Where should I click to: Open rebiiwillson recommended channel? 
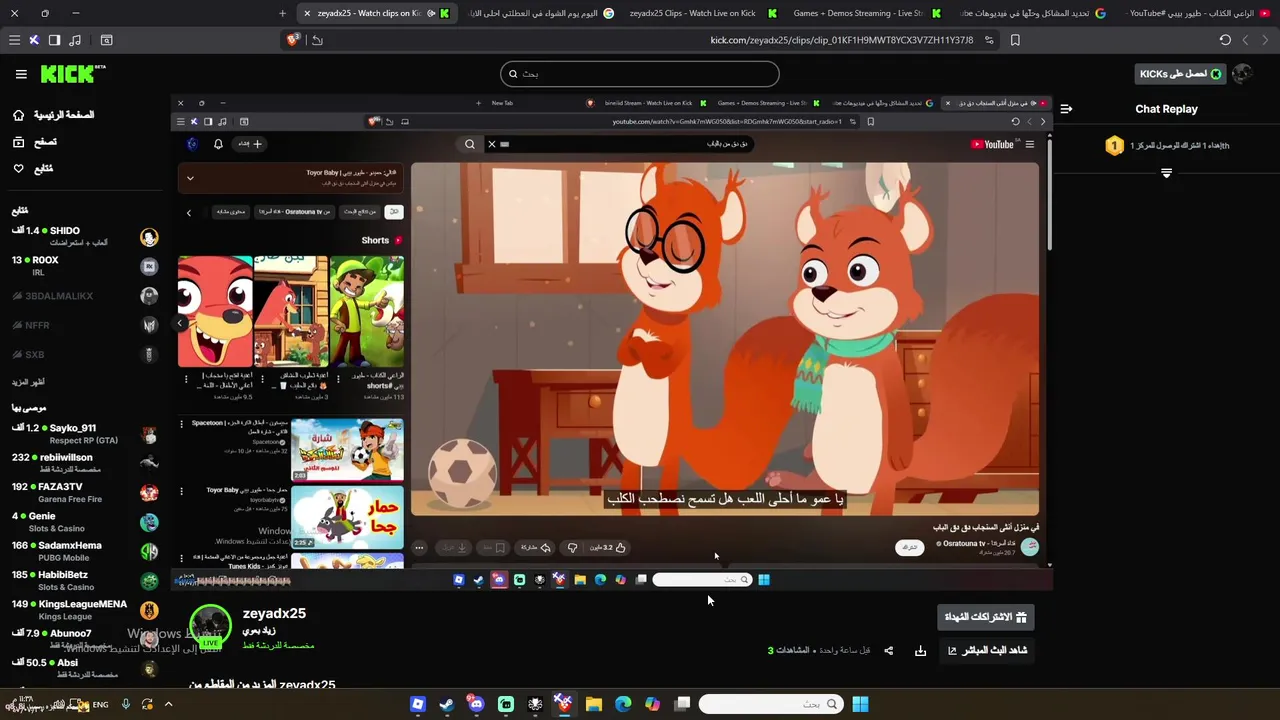pyautogui.click(x=85, y=463)
